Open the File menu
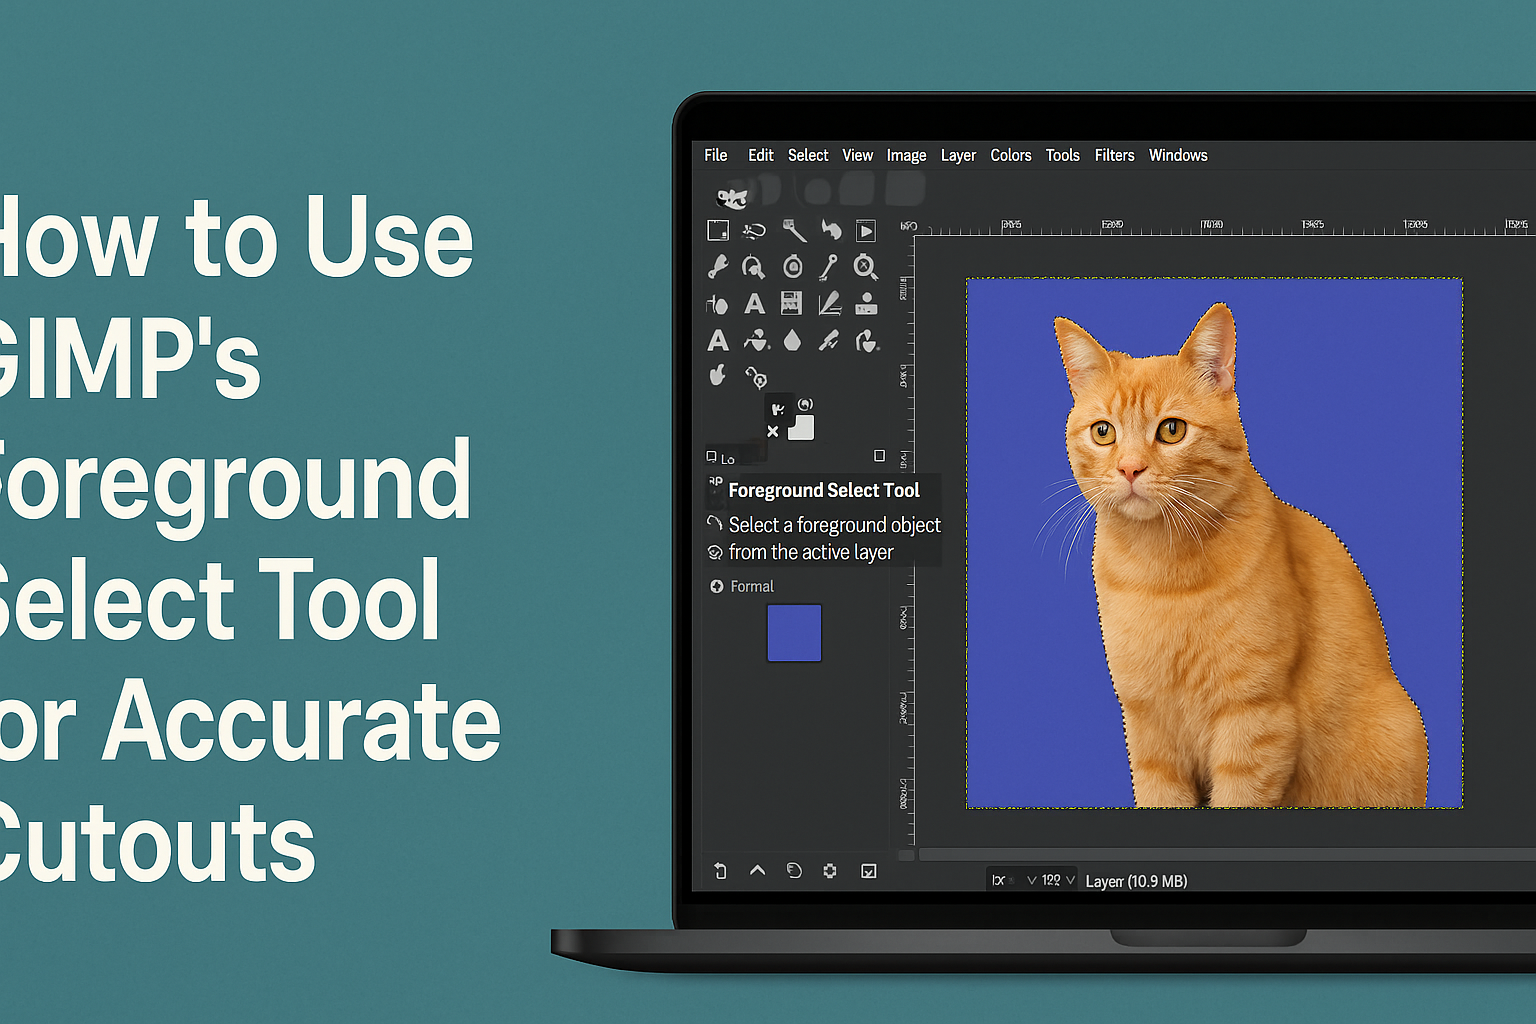1536x1024 pixels. tap(715, 155)
